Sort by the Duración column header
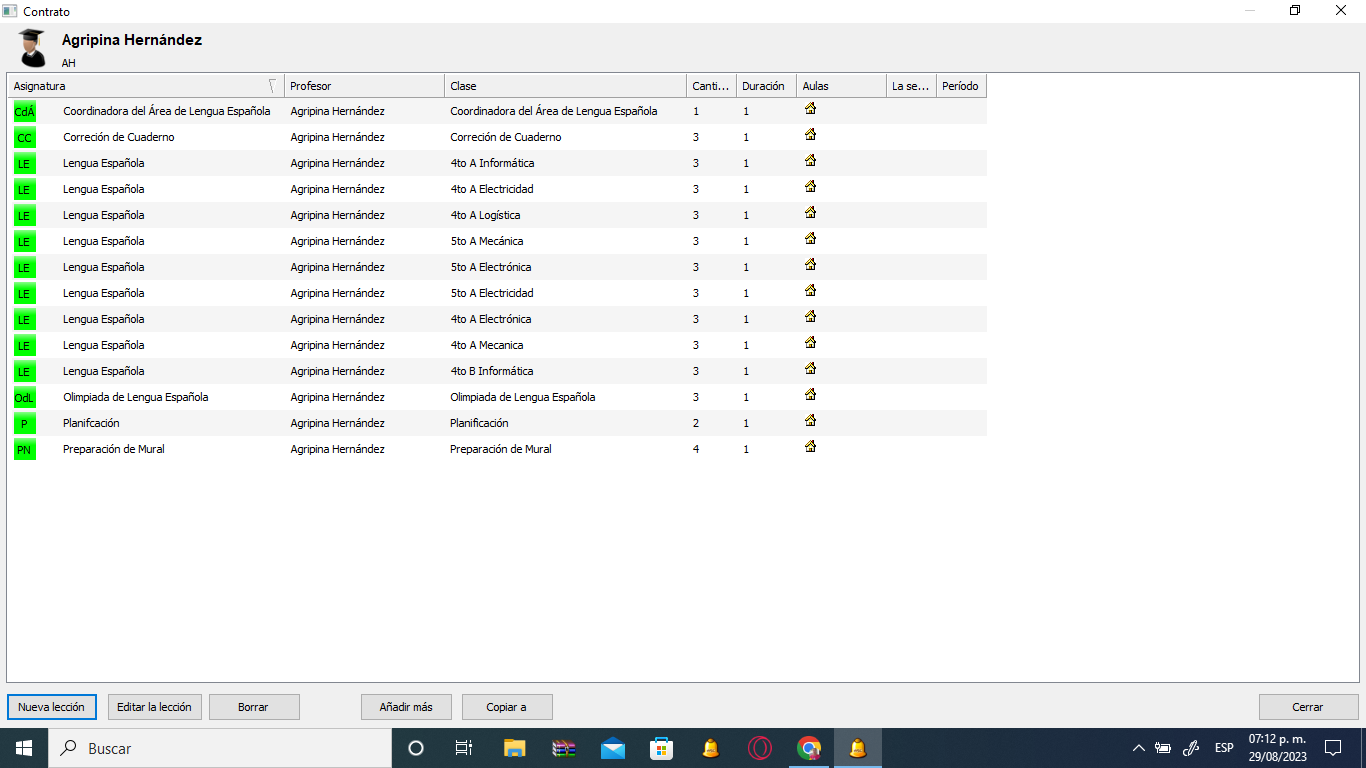Viewport: 1366px width, 768px height. coord(766,86)
